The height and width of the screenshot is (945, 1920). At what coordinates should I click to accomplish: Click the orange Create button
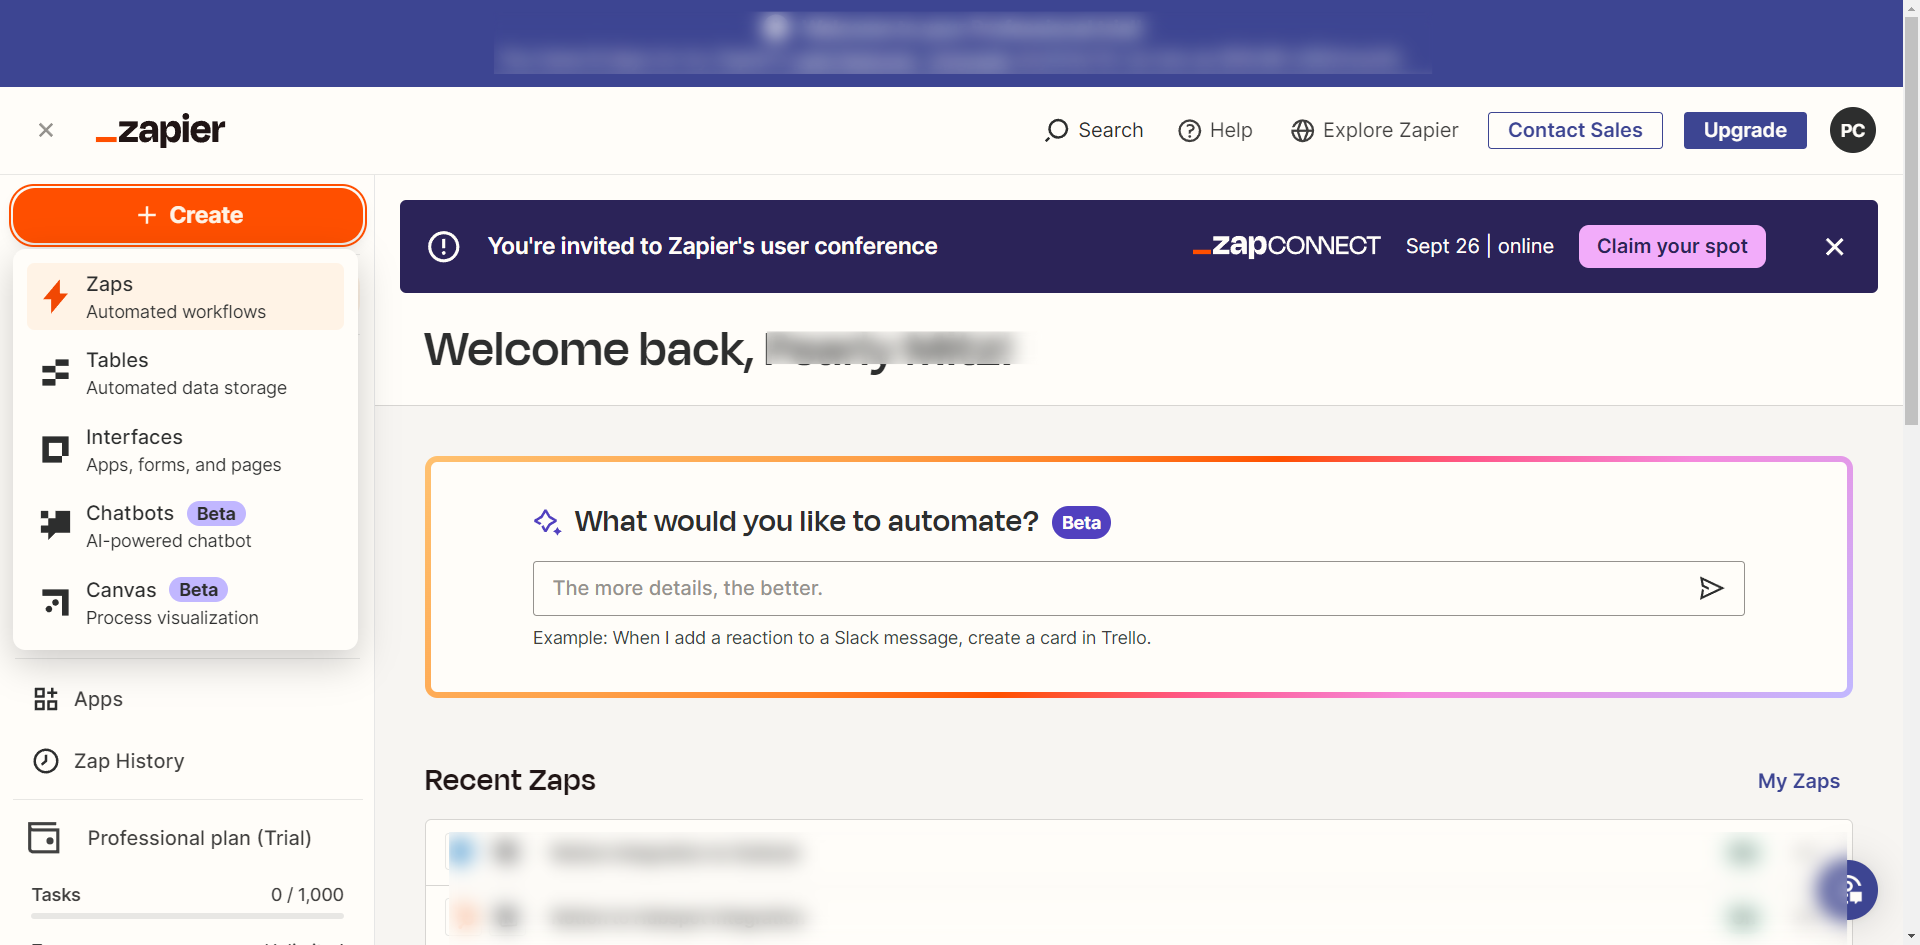click(188, 215)
